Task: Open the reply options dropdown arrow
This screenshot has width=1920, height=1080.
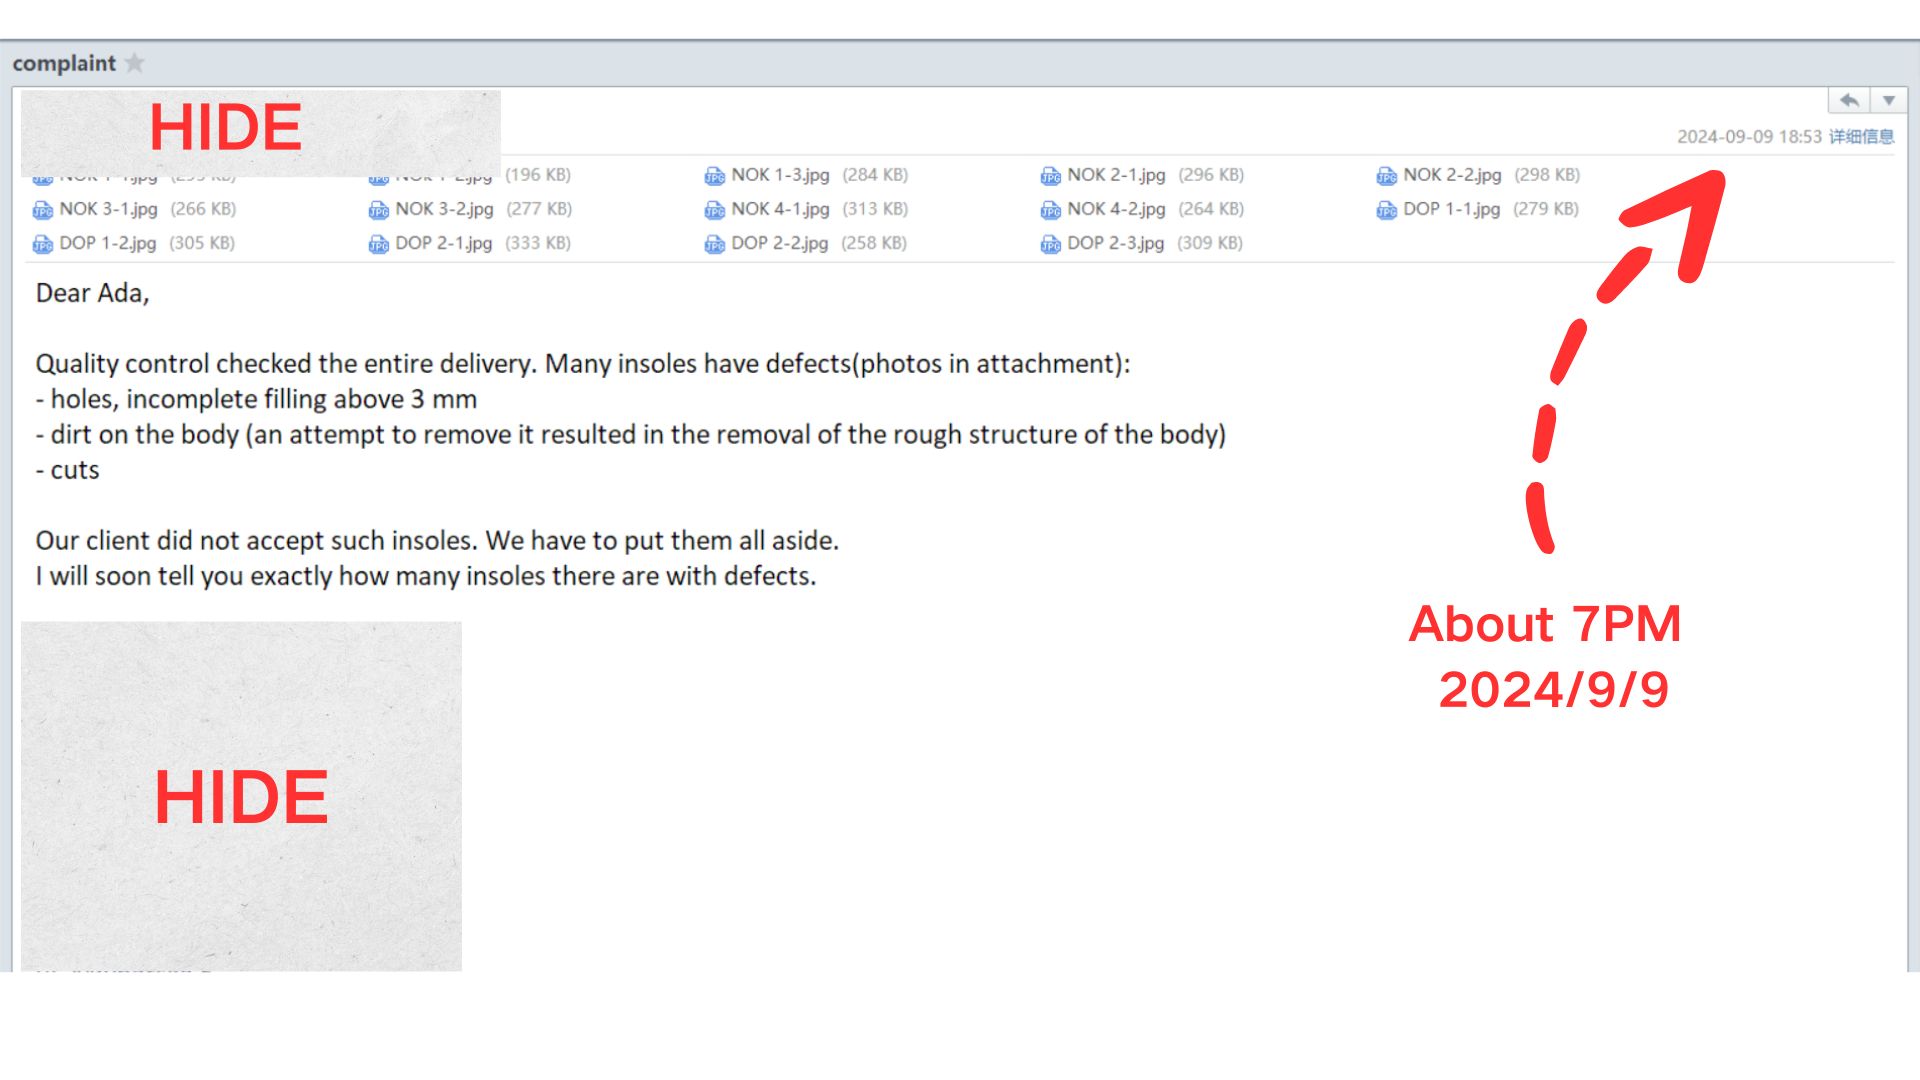Action: tap(1889, 100)
